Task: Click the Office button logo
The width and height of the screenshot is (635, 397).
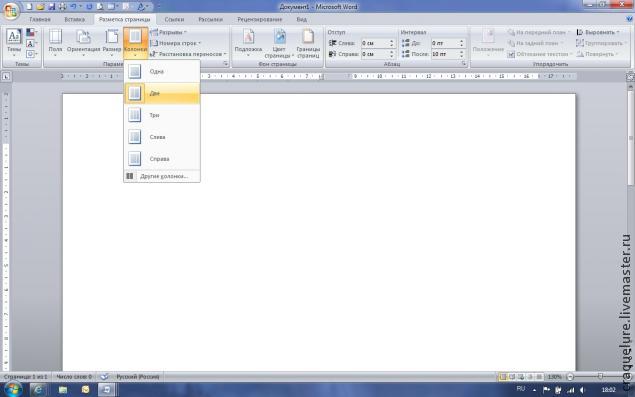Action: pos(11,11)
